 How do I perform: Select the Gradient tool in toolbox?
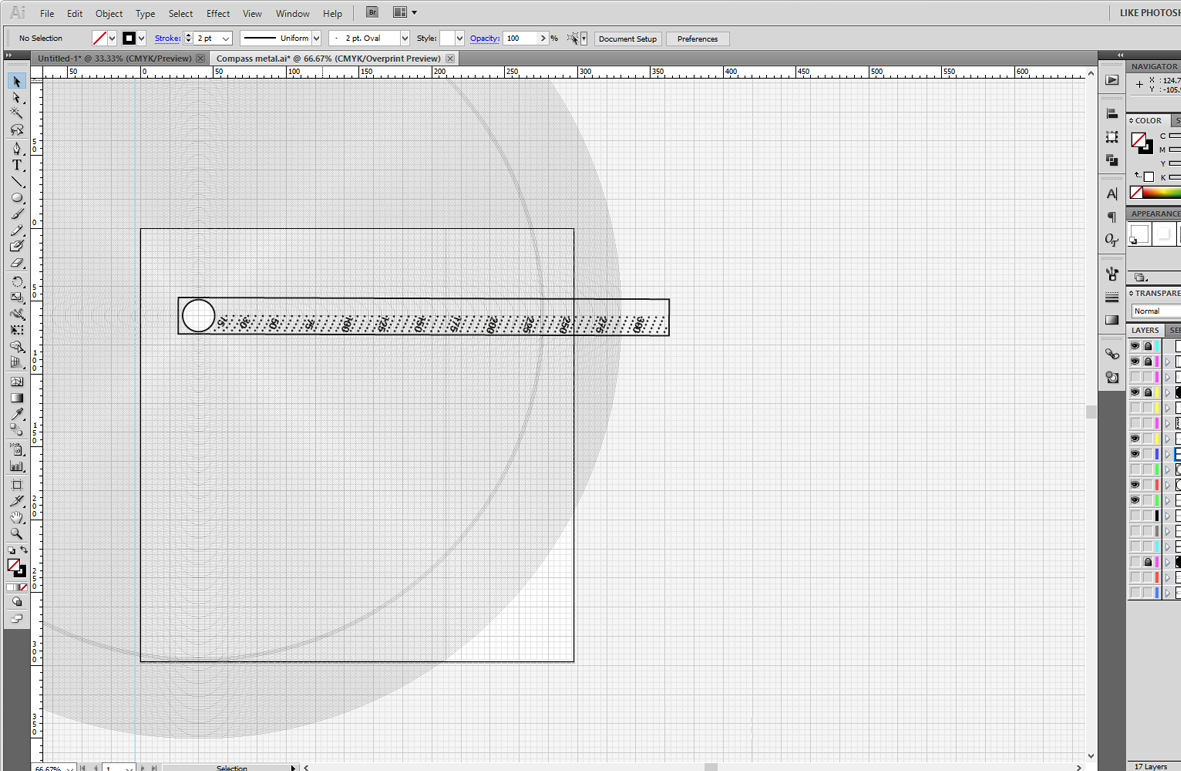pyautogui.click(x=17, y=398)
